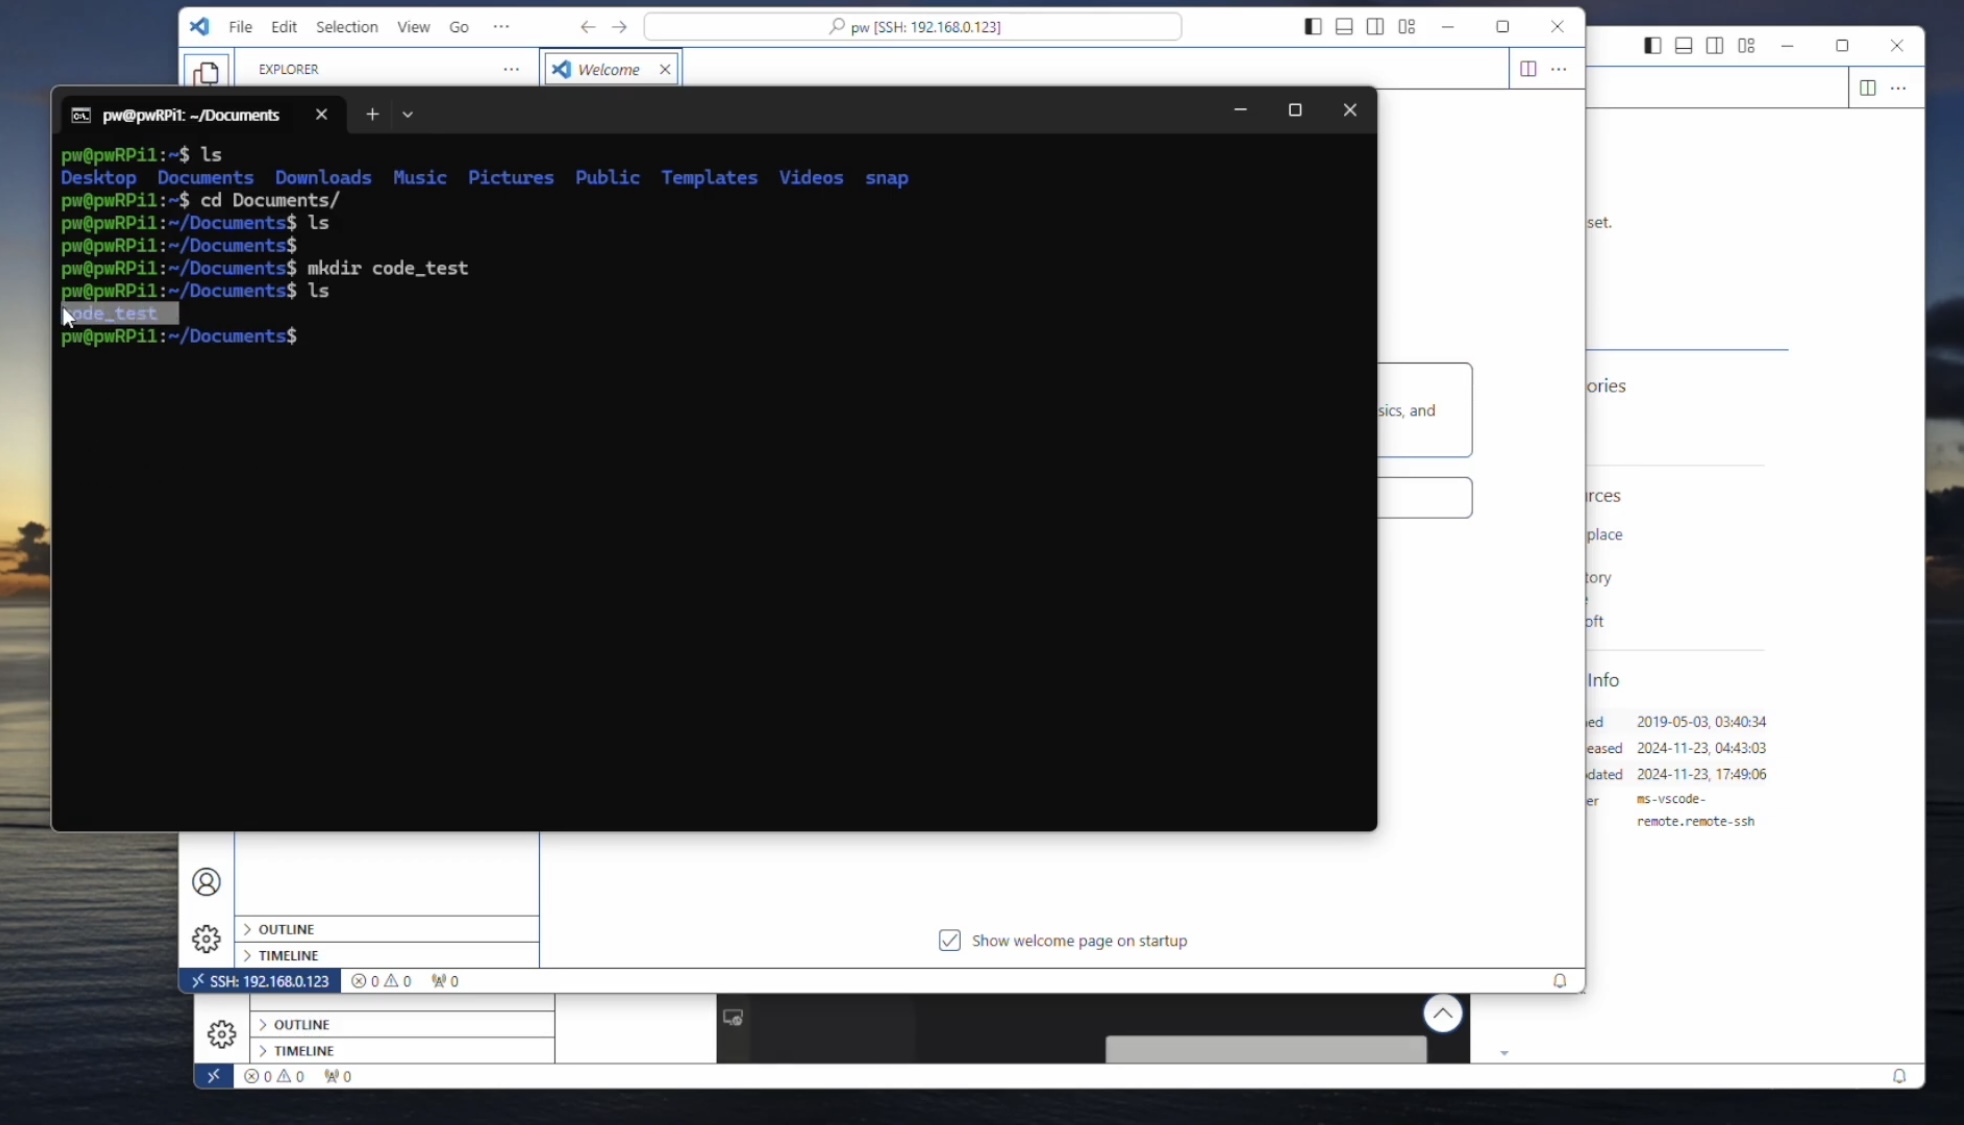The height and width of the screenshot is (1125, 1964).
Task: Open the Explorer icon in activity bar
Action: [206, 72]
